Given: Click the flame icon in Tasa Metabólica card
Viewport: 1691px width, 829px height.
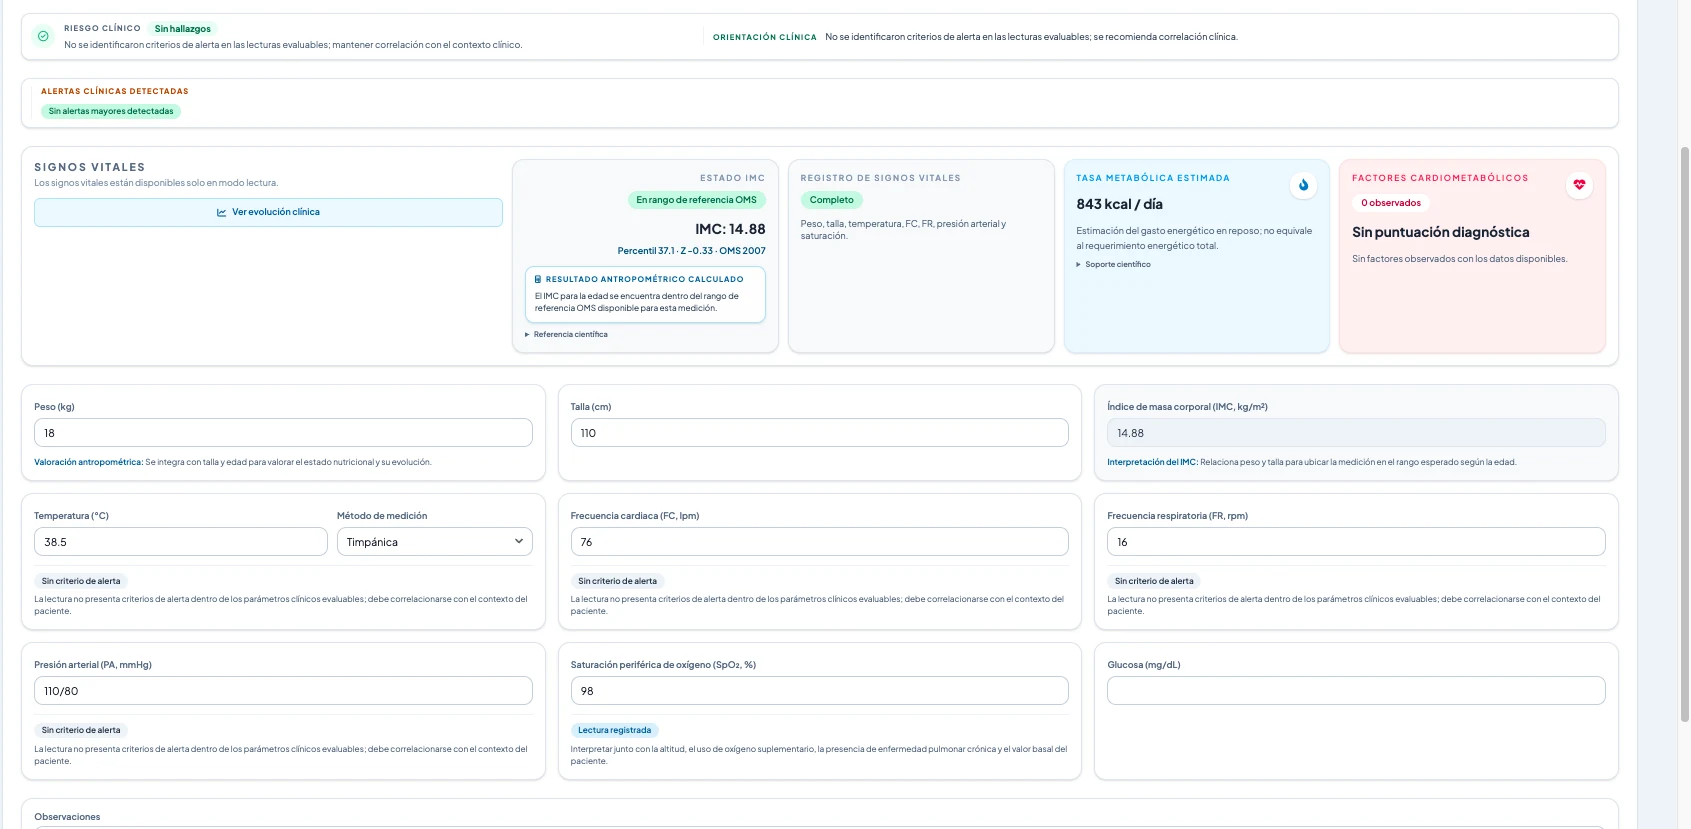Looking at the screenshot, I should [x=1303, y=185].
